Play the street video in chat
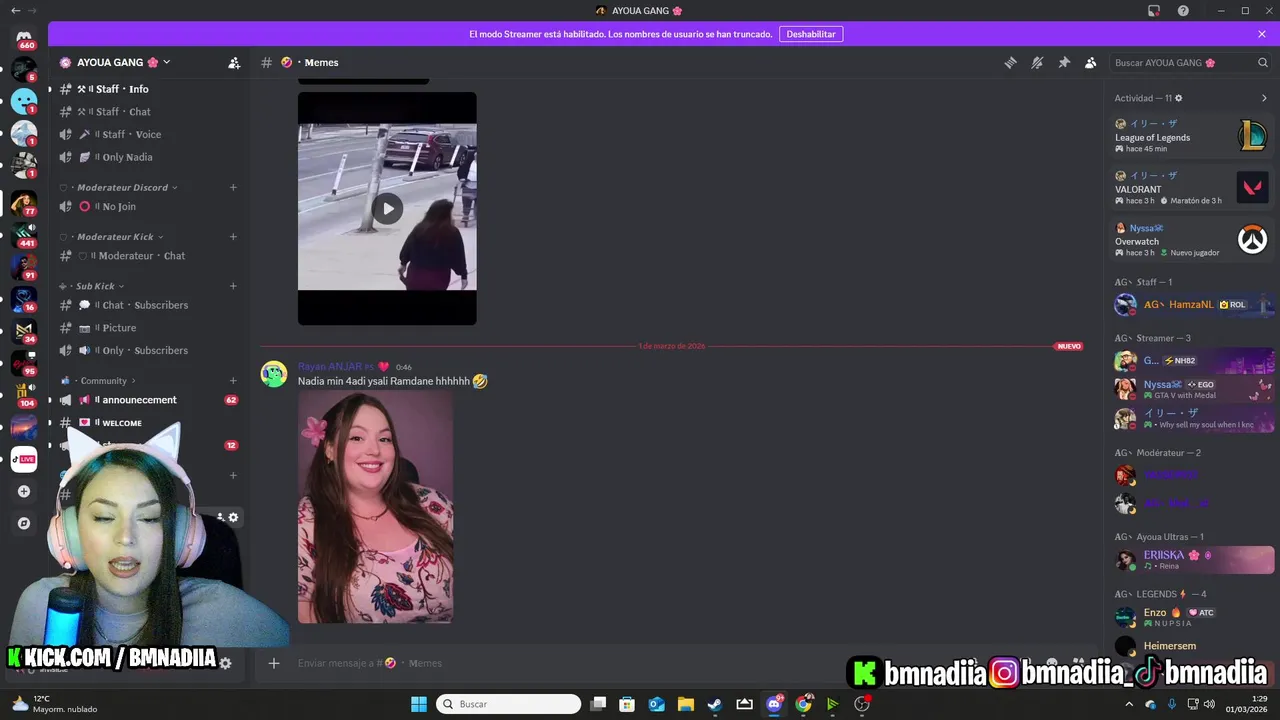Viewport: 1280px width, 720px height. 387,208
